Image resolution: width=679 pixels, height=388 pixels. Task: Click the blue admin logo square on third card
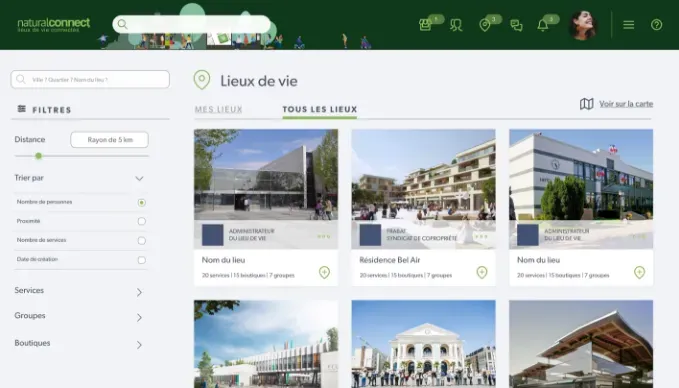[528, 235]
